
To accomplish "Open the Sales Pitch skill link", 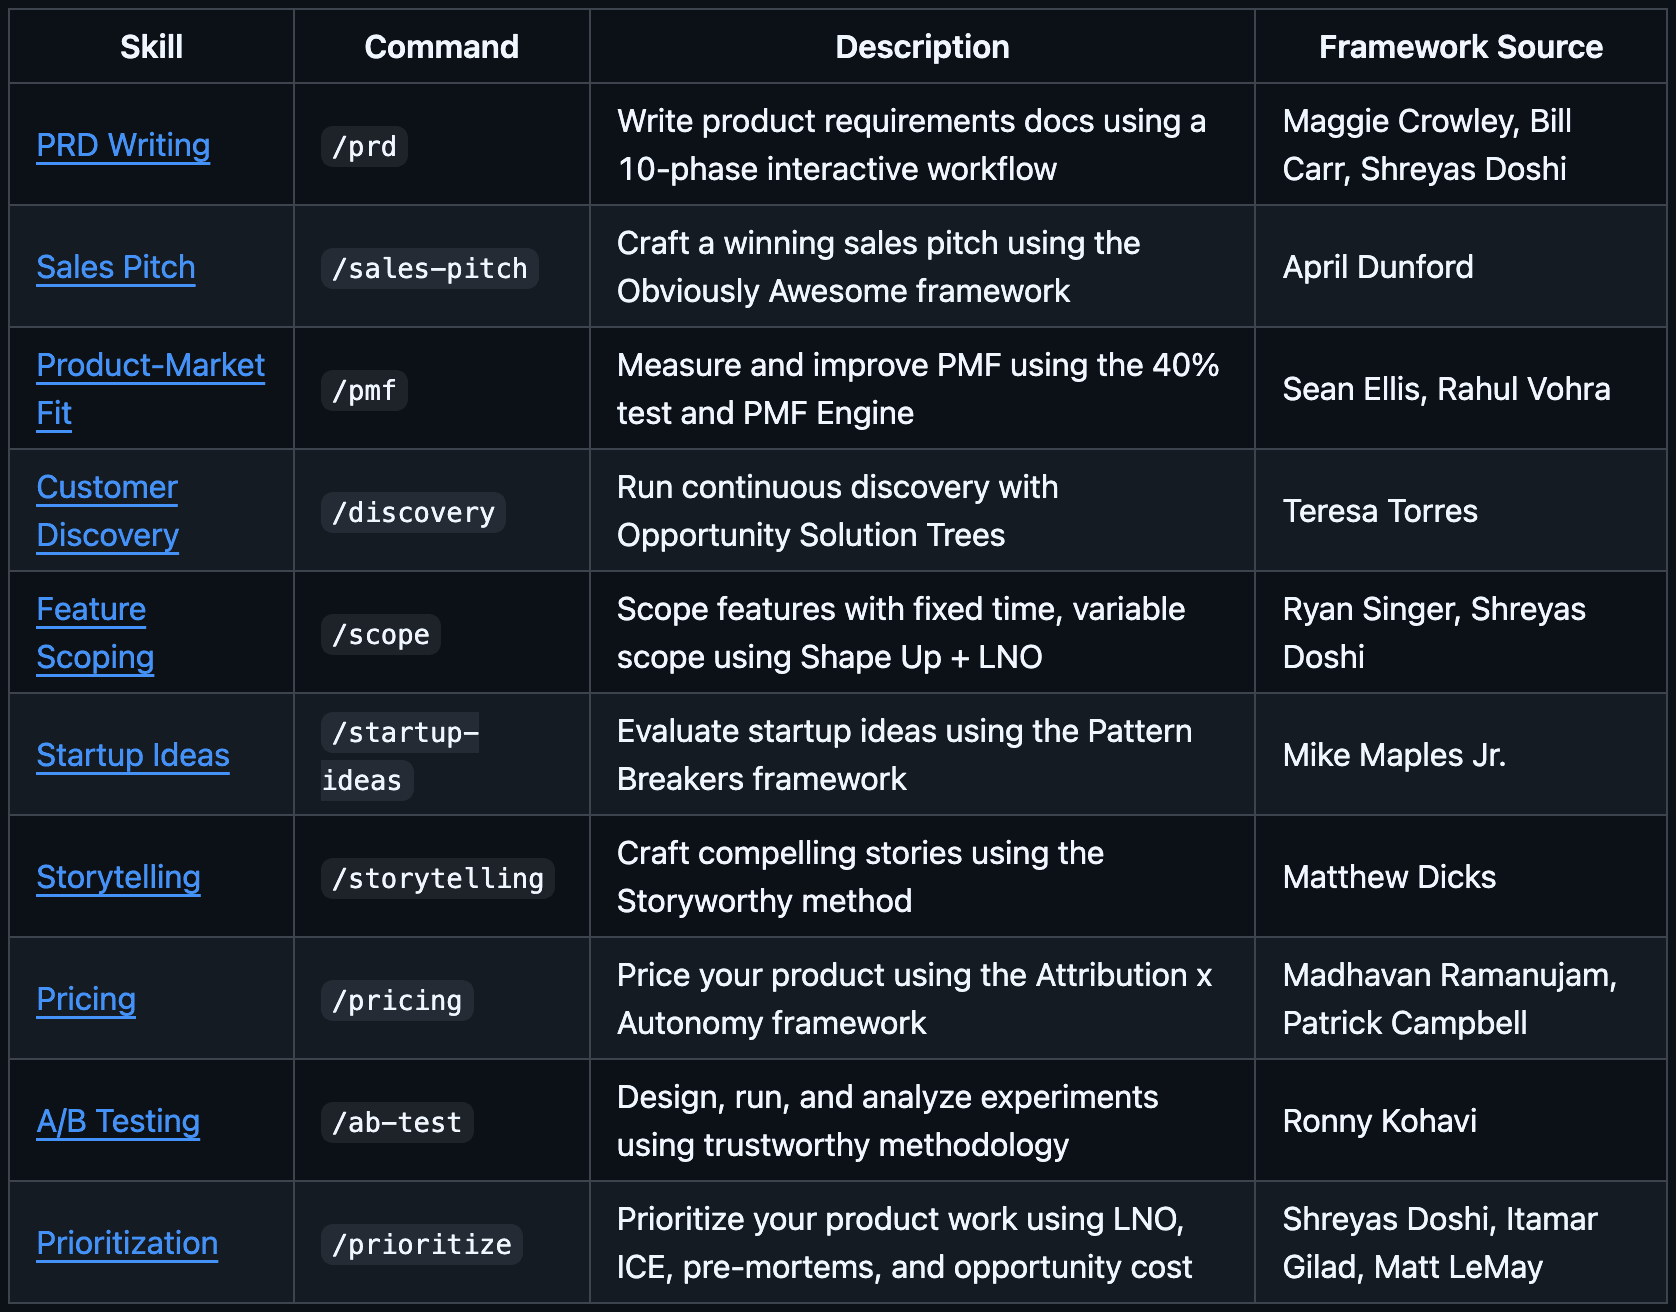I will coord(116,267).
